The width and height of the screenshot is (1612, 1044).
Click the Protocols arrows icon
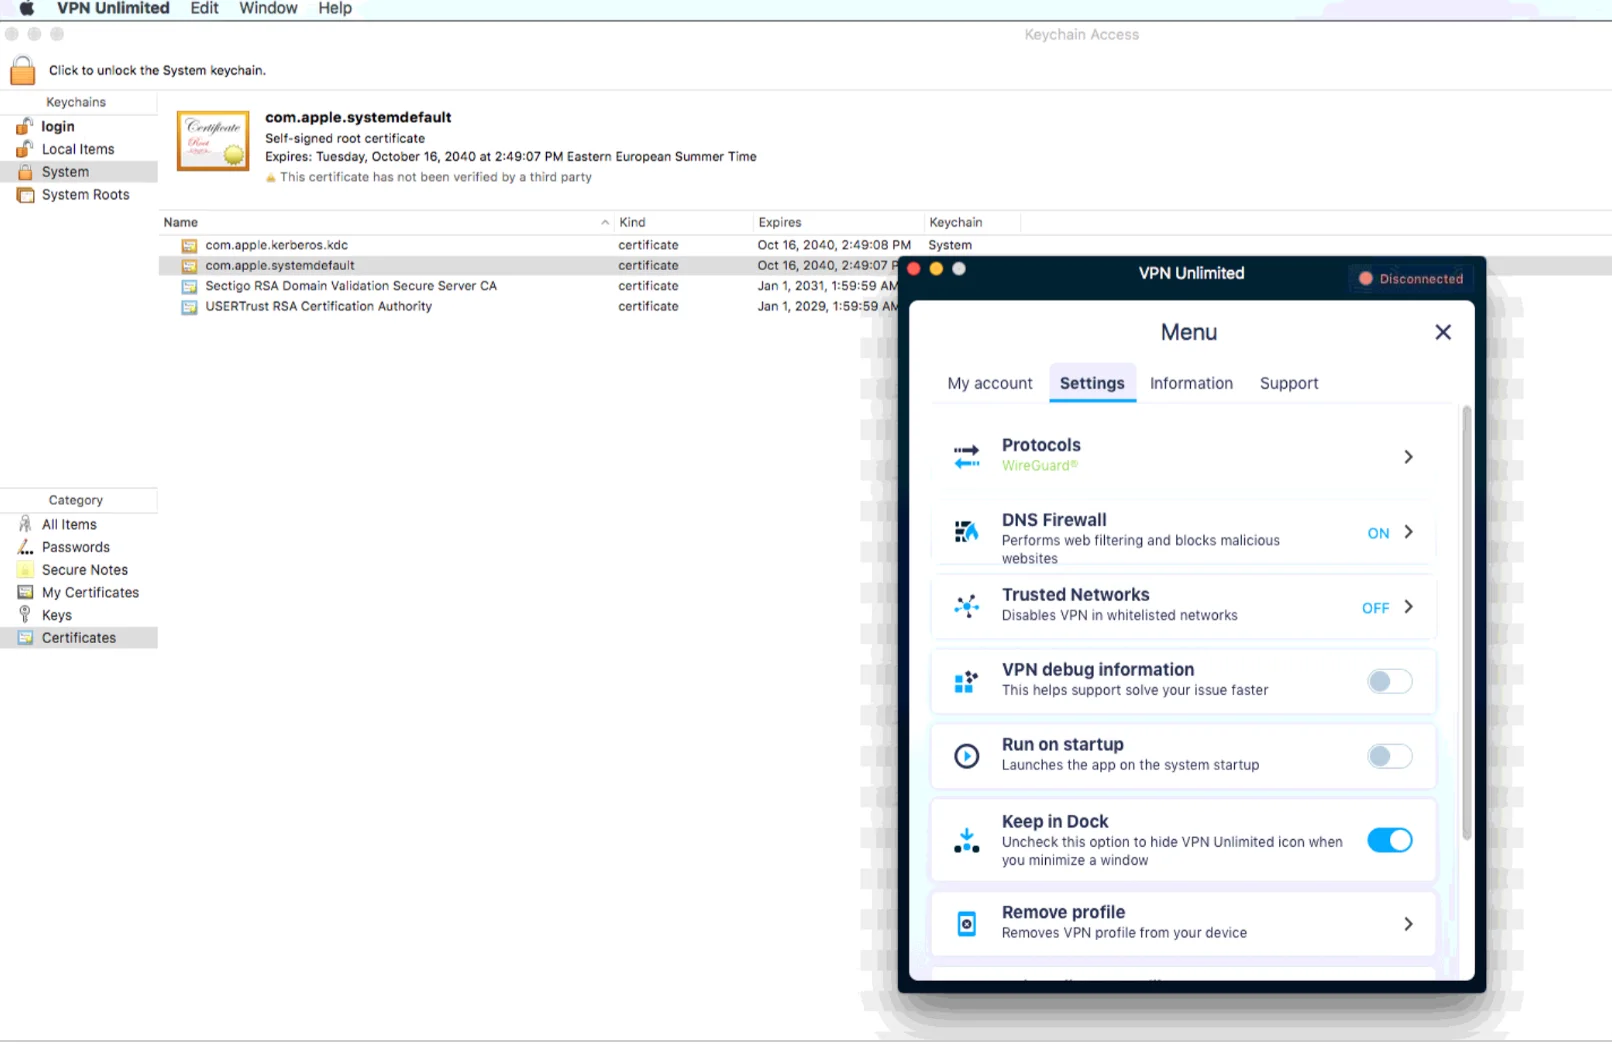[966, 456]
